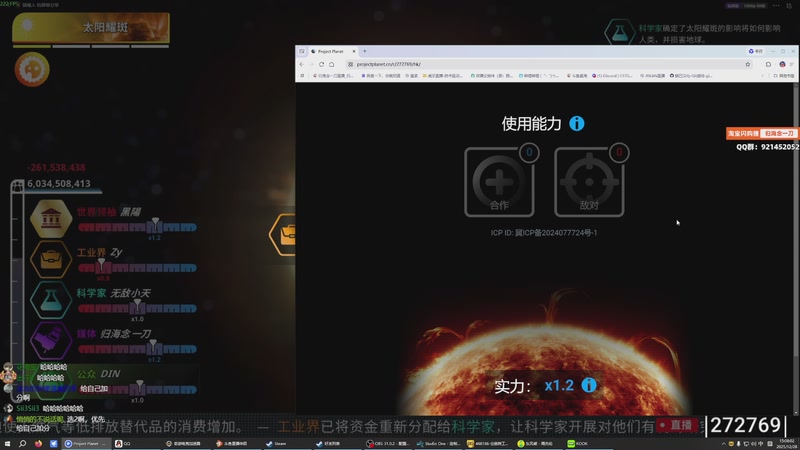Screen dimensions: 800x450
Task: Click the 实力 x1.2 strength value
Action: [559, 385]
